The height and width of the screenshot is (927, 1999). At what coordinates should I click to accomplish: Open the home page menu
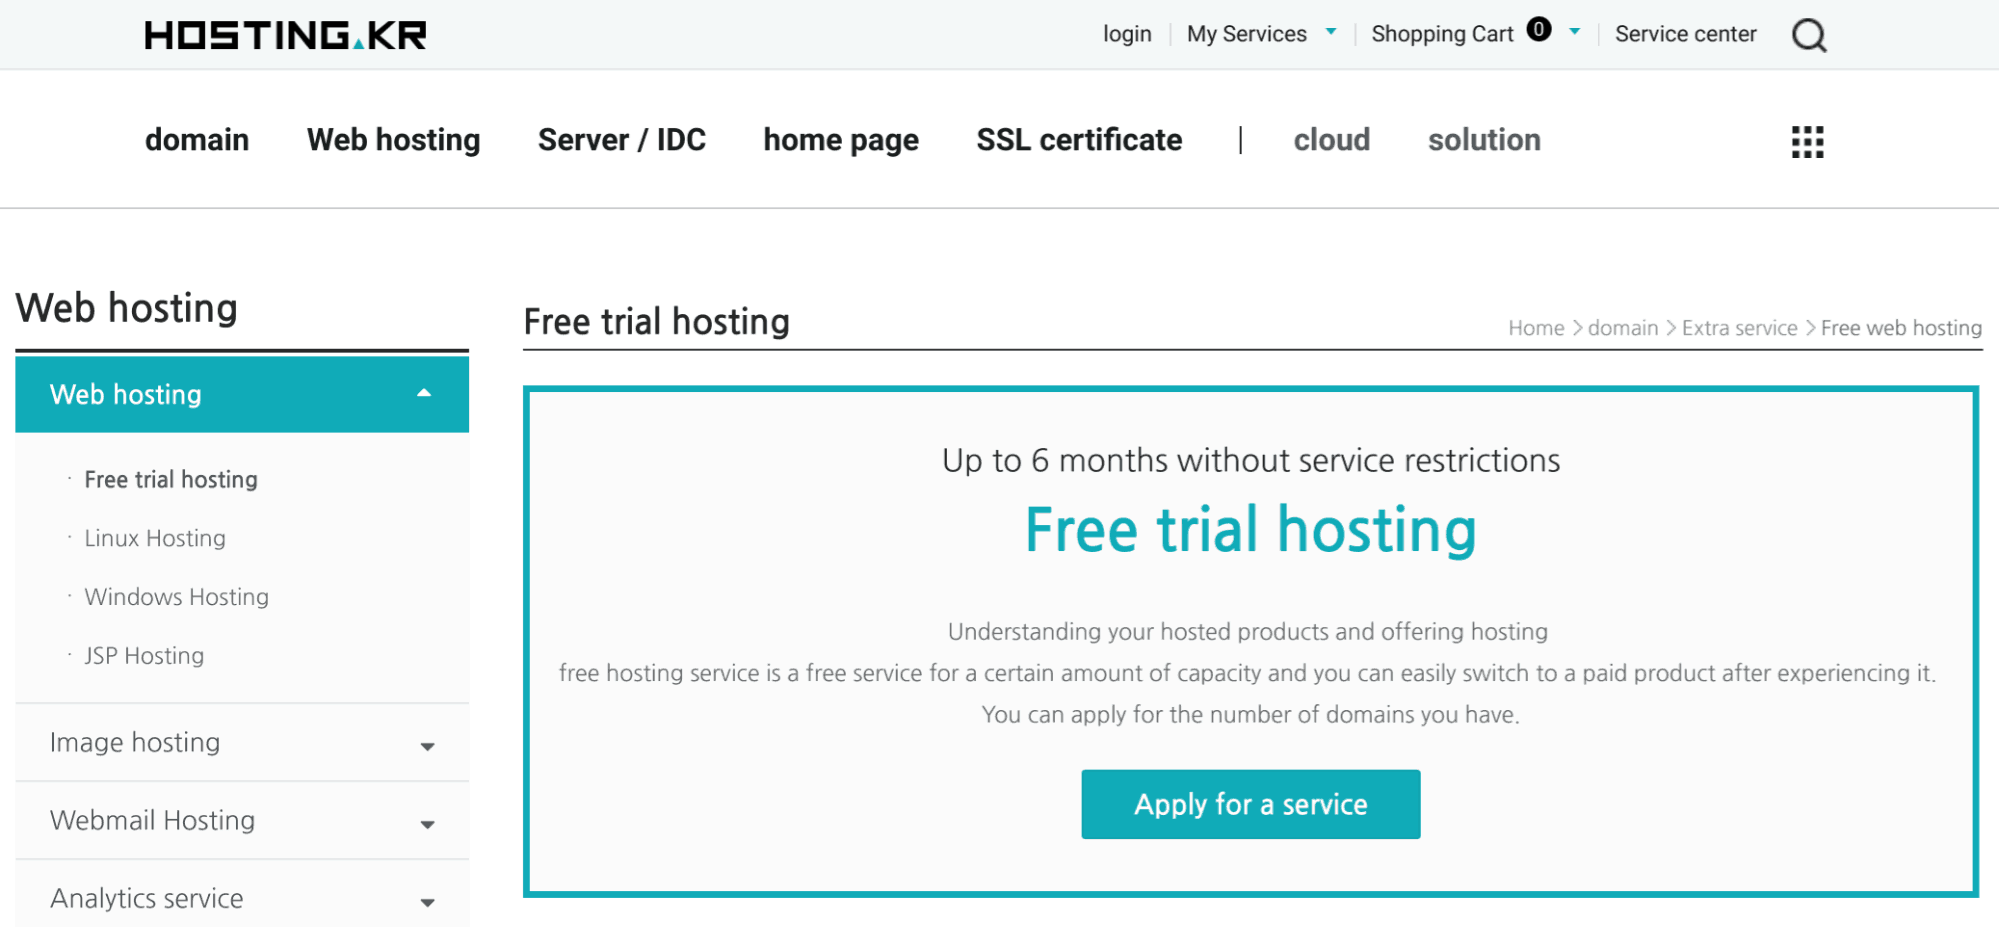tap(841, 140)
